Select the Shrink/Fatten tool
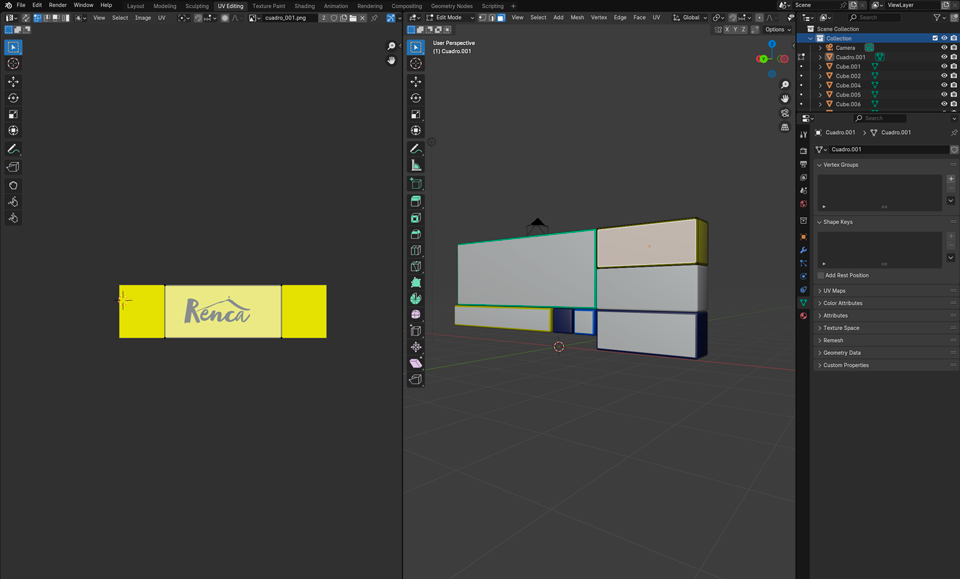Viewport: 960px width, 579px height. tap(416, 347)
